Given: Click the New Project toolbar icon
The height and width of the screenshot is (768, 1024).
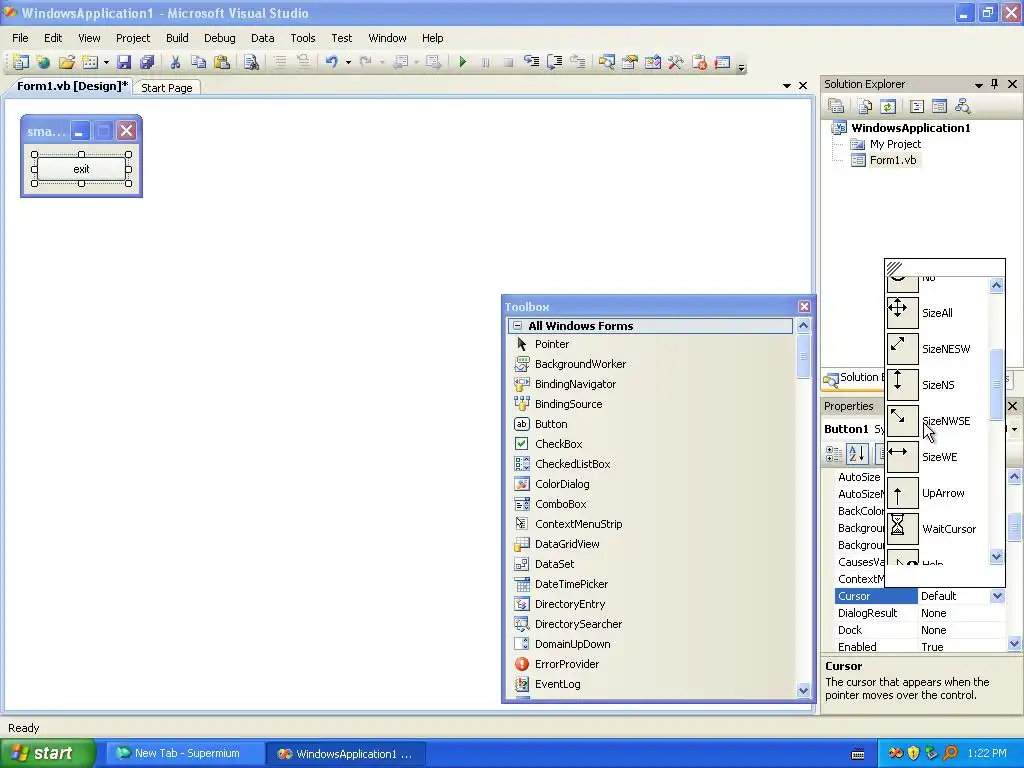Looking at the screenshot, I should tap(20, 62).
